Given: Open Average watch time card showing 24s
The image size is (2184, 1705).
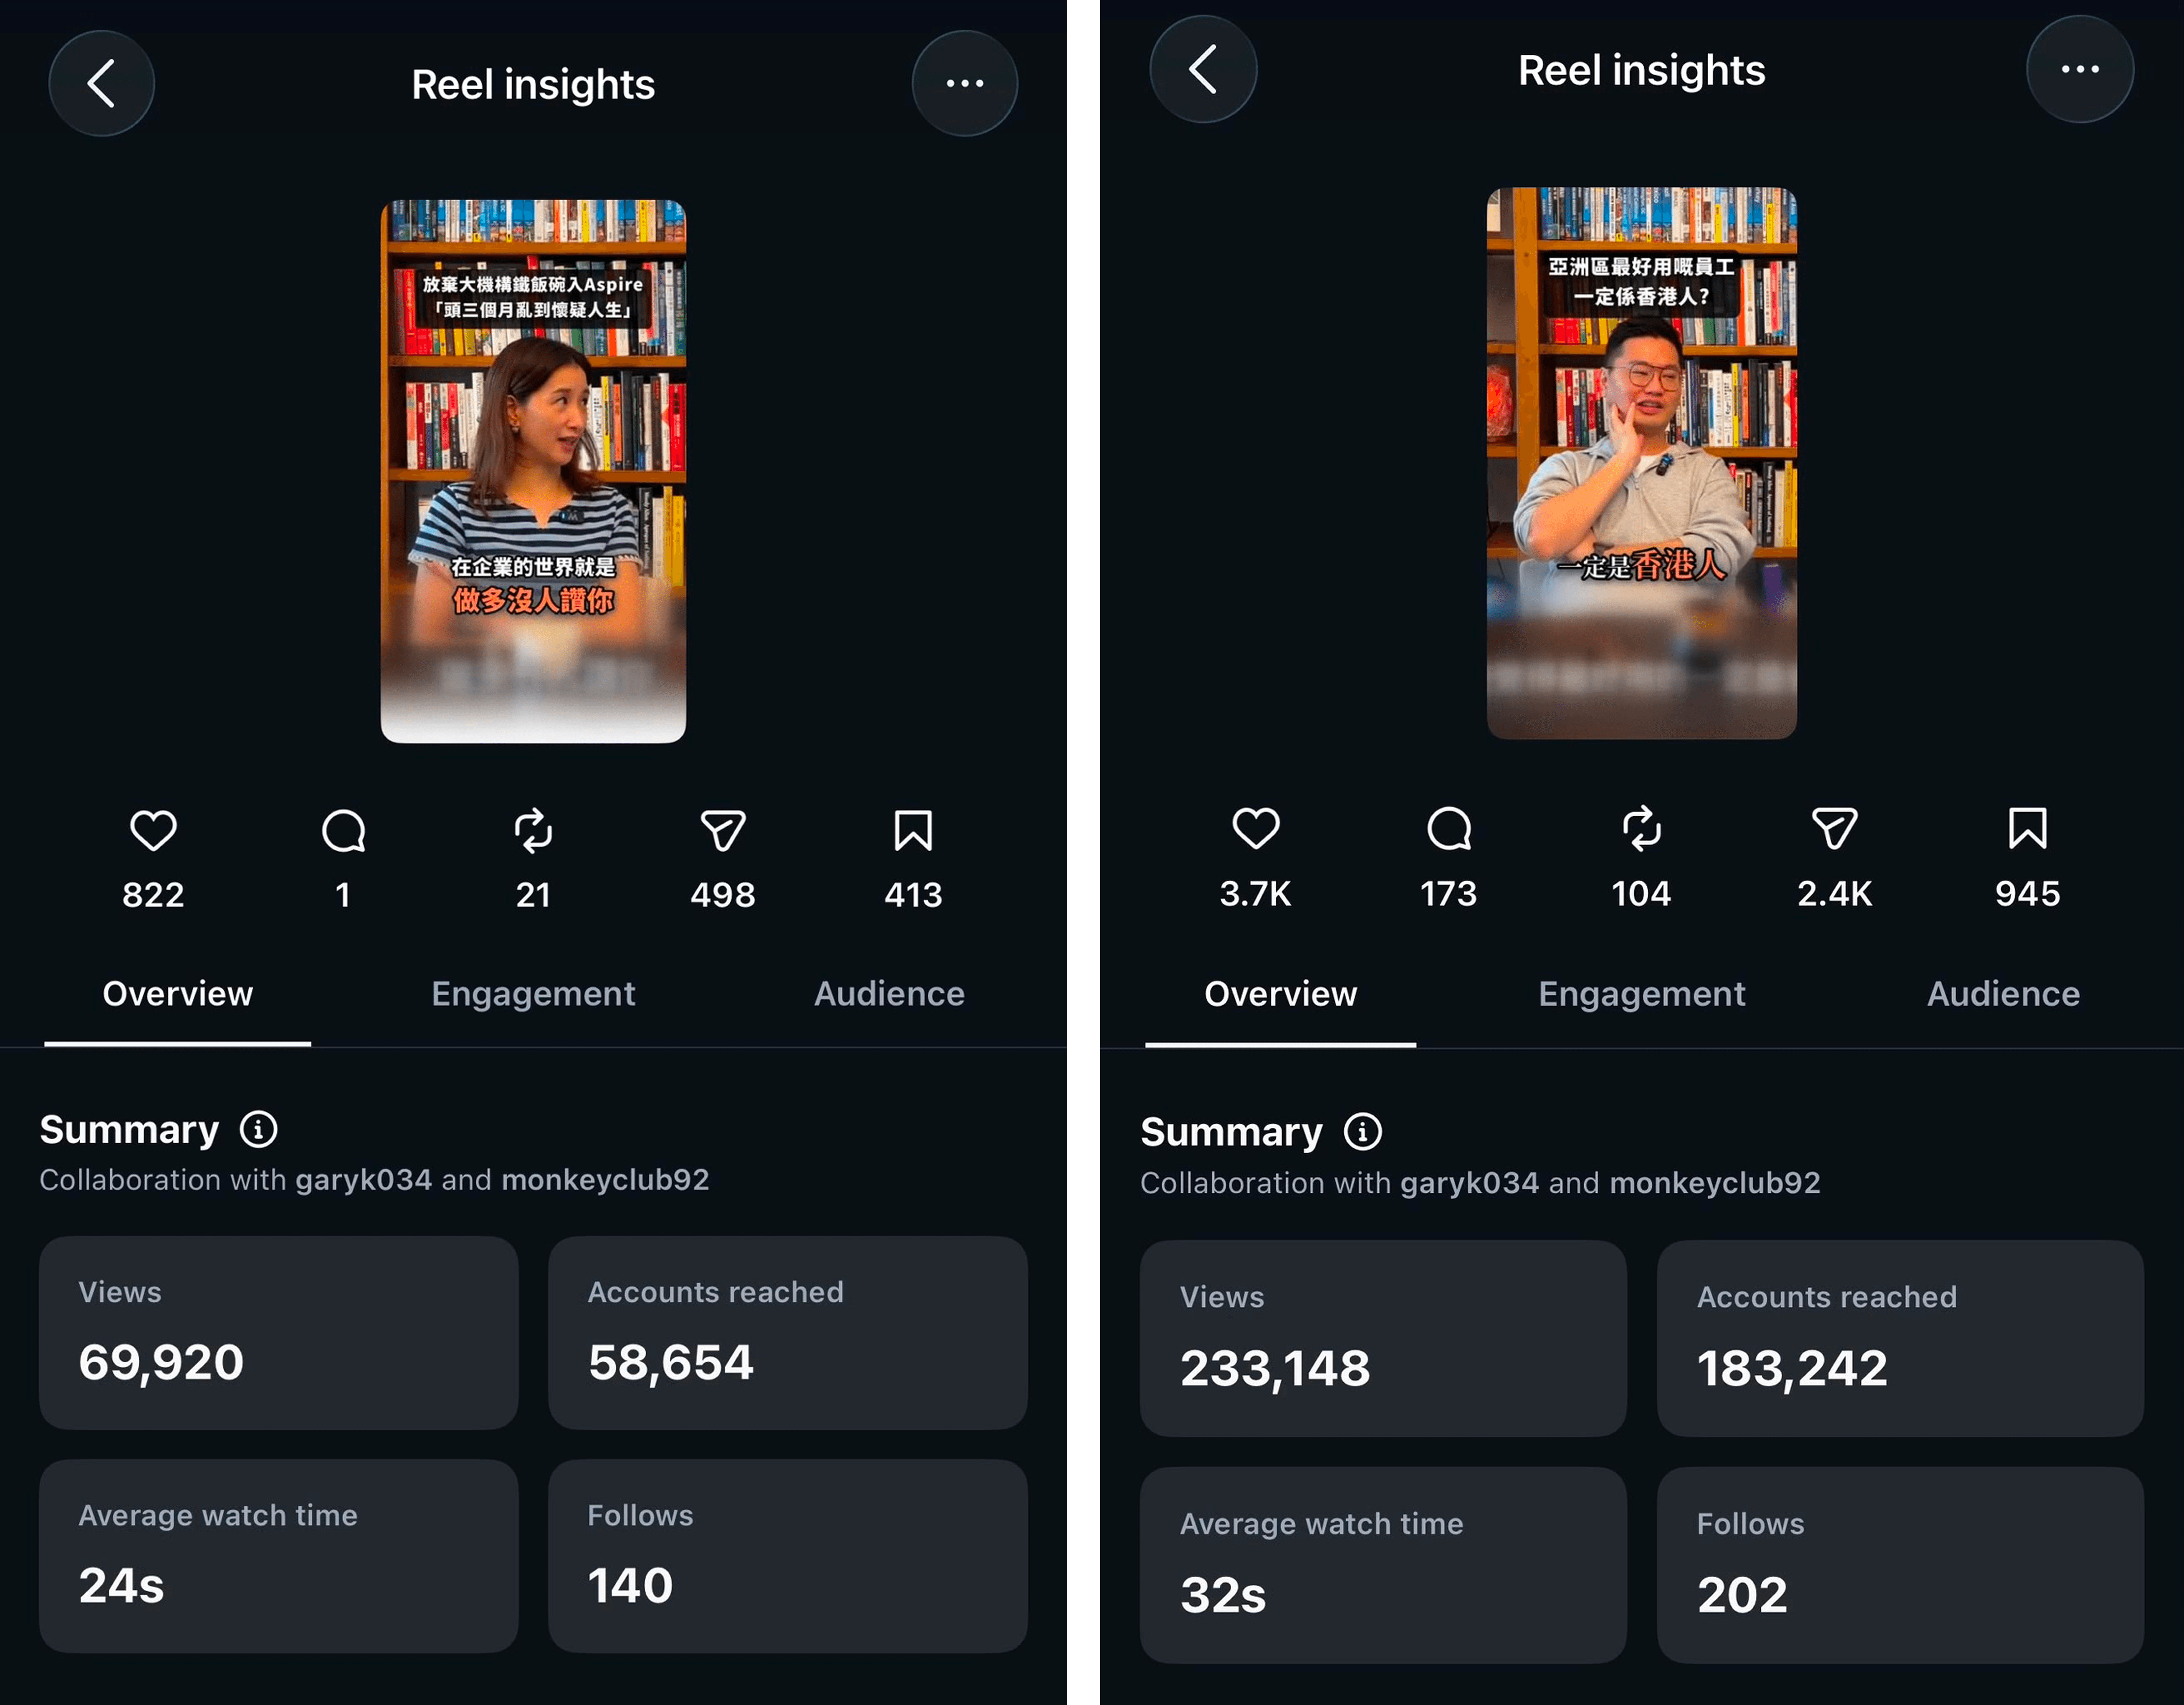Looking at the screenshot, I should point(279,1556).
